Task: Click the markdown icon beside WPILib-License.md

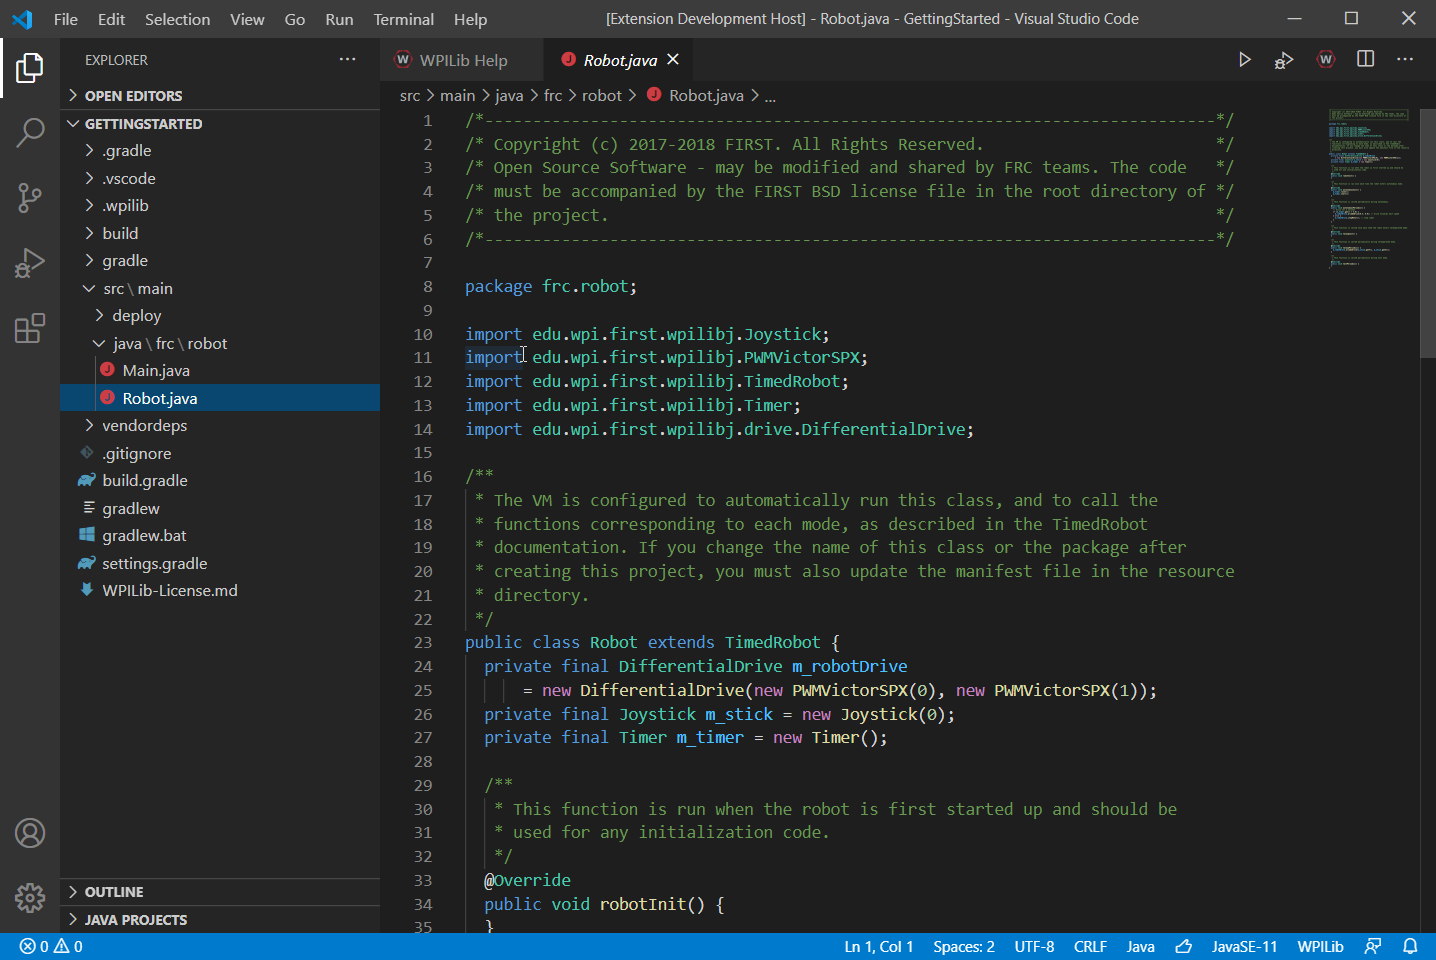Action: pyautogui.click(x=87, y=590)
